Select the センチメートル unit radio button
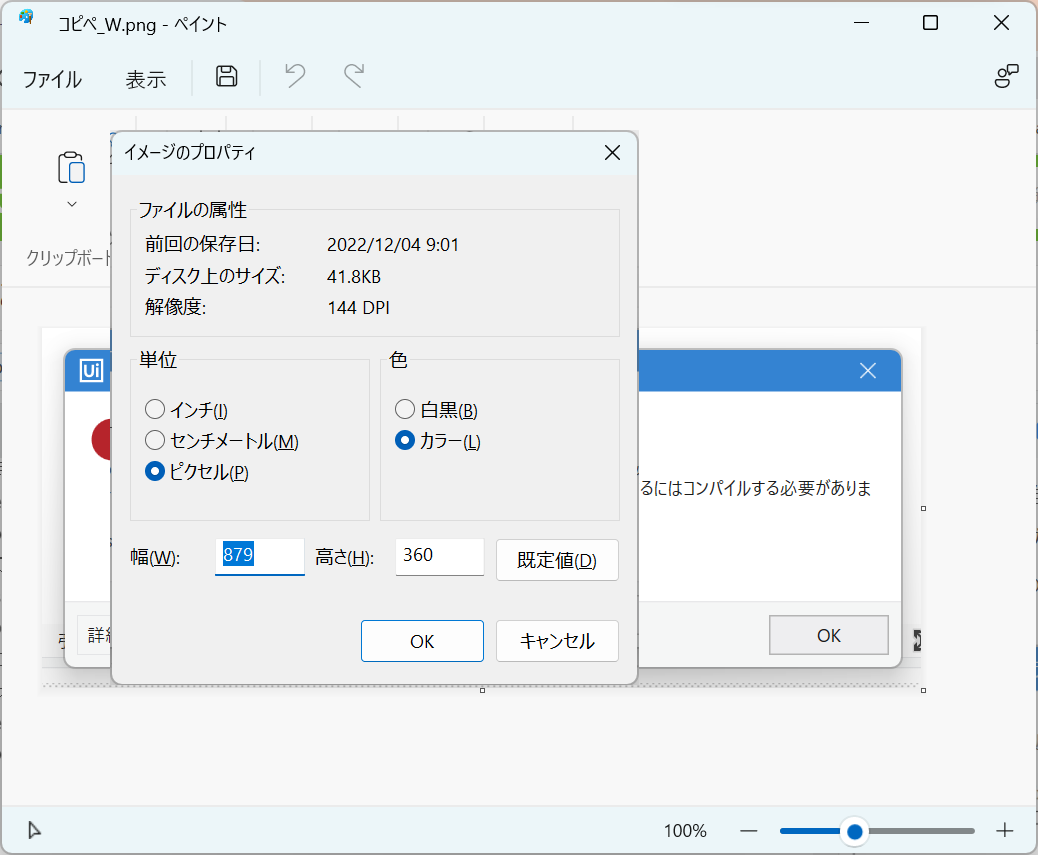The width and height of the screenshot is (1038, 855). 155,440
